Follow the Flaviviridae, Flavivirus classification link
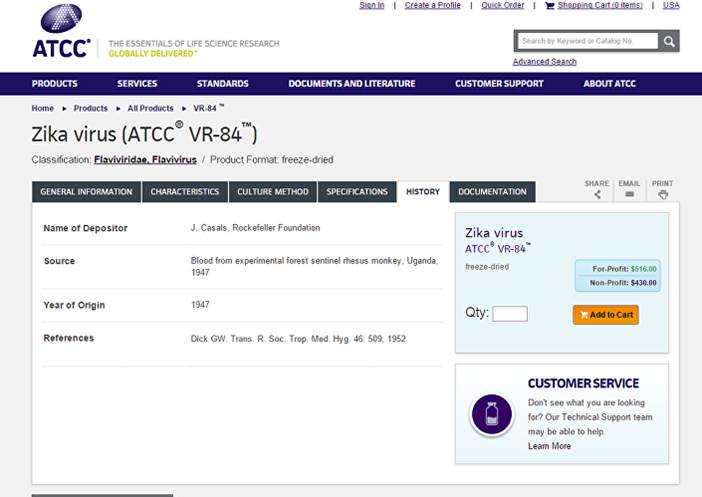 click(x=145, y=160)
